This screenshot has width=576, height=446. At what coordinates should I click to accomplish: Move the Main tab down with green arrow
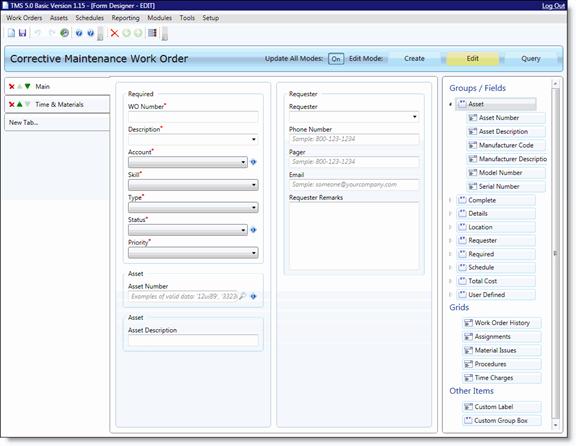click(x=28, y=87)
